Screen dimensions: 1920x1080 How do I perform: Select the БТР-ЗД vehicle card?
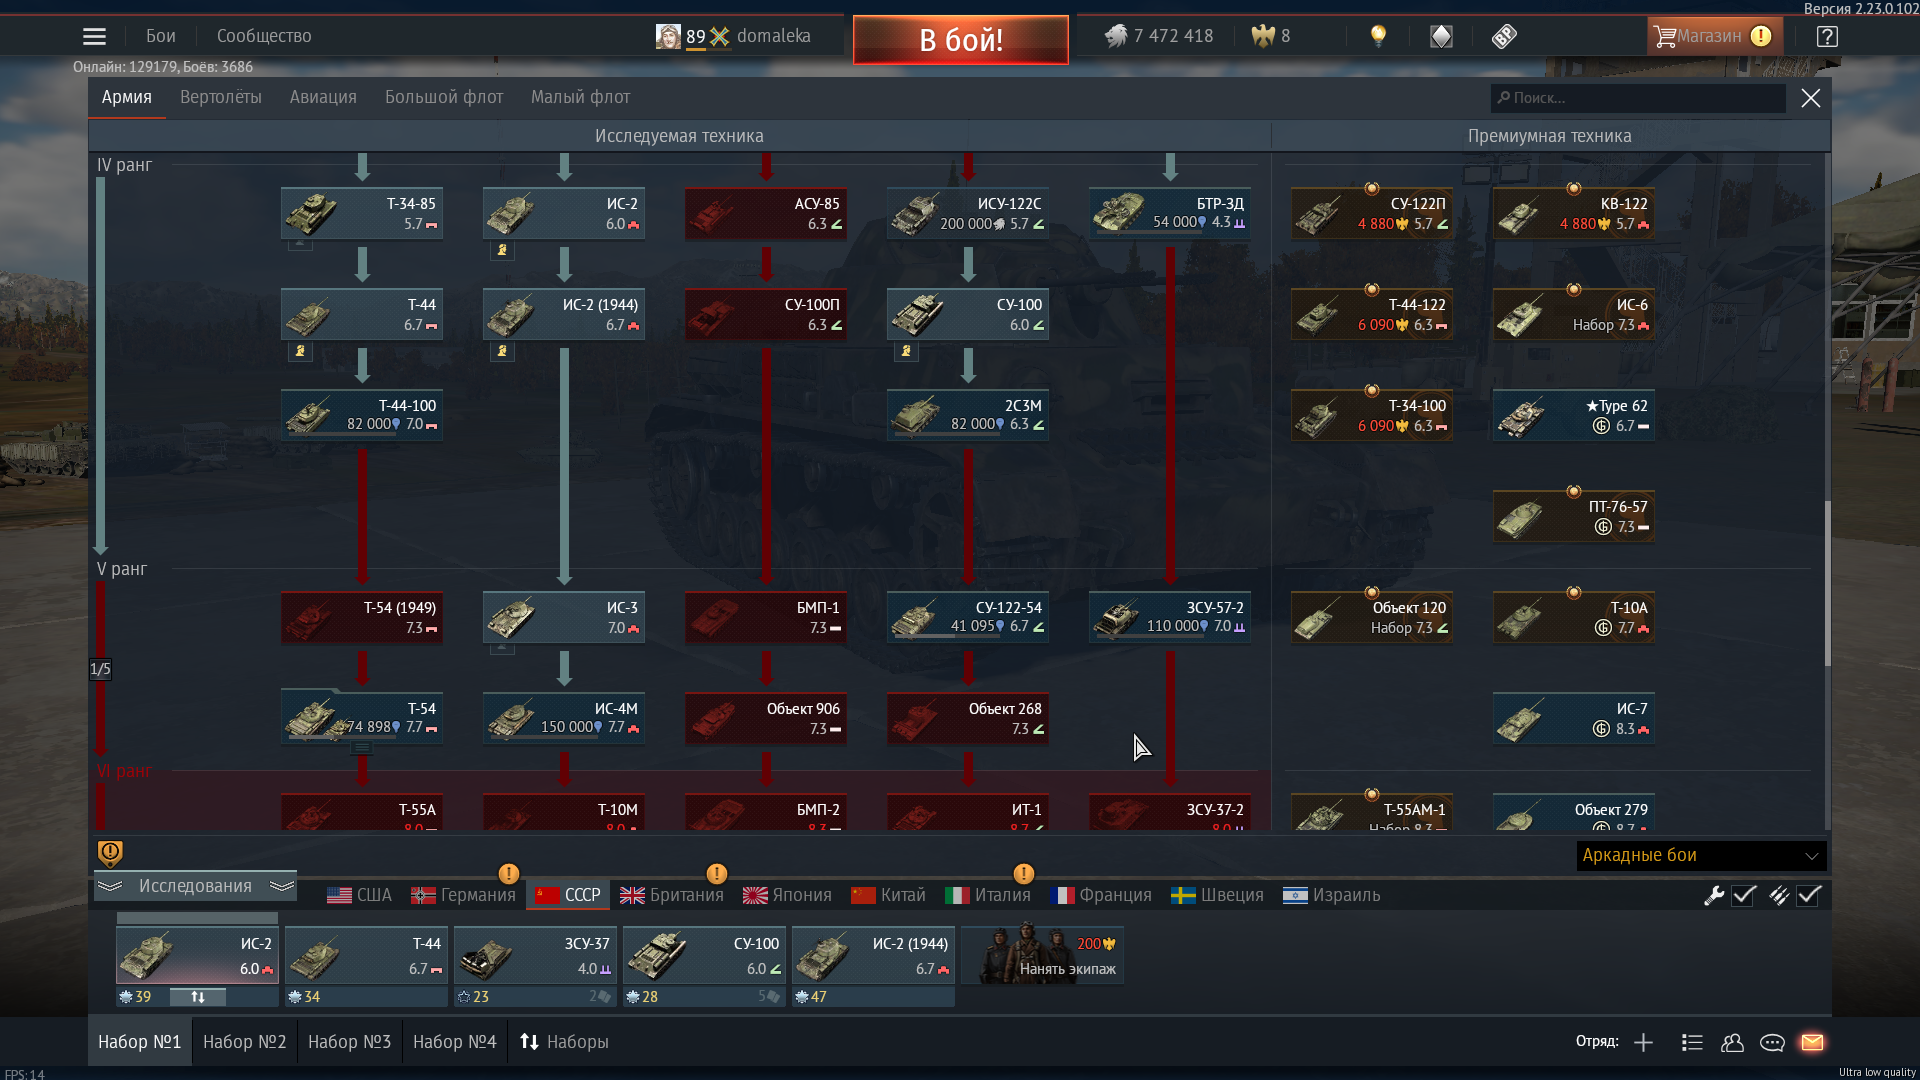[x=1169, y=213]
